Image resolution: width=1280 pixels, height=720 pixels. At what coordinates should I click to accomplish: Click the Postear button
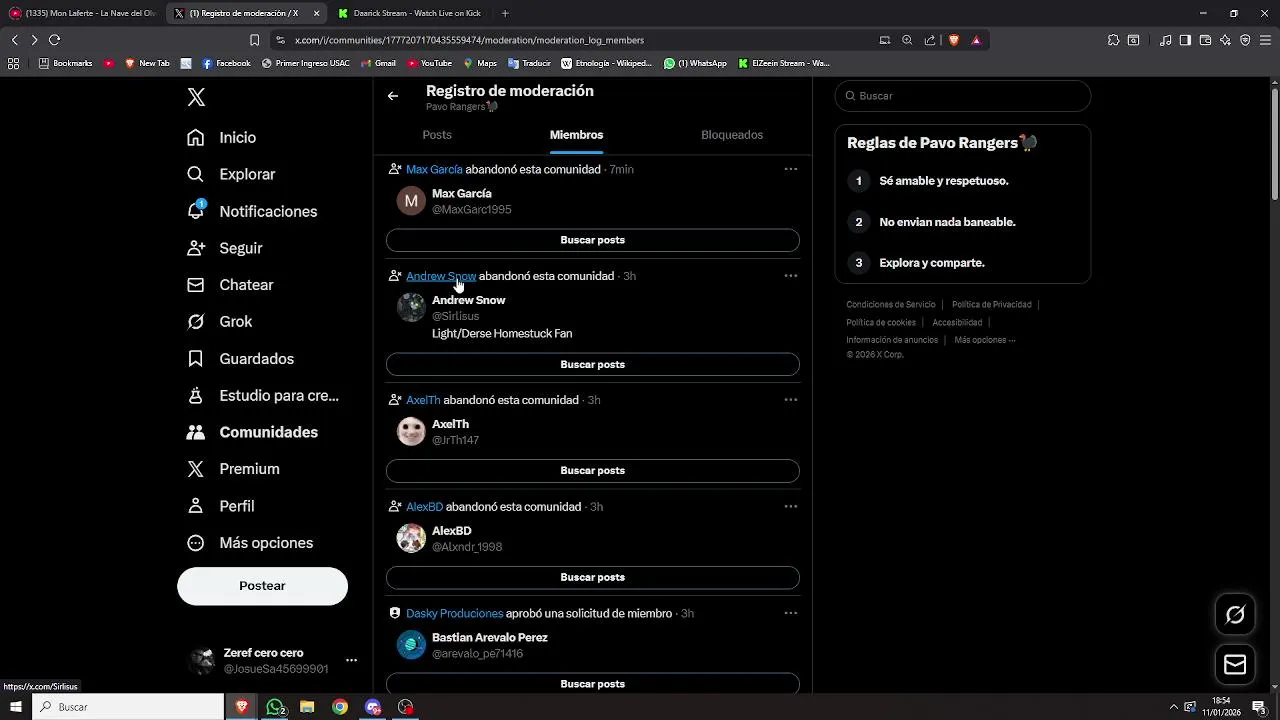click(262, 586)
